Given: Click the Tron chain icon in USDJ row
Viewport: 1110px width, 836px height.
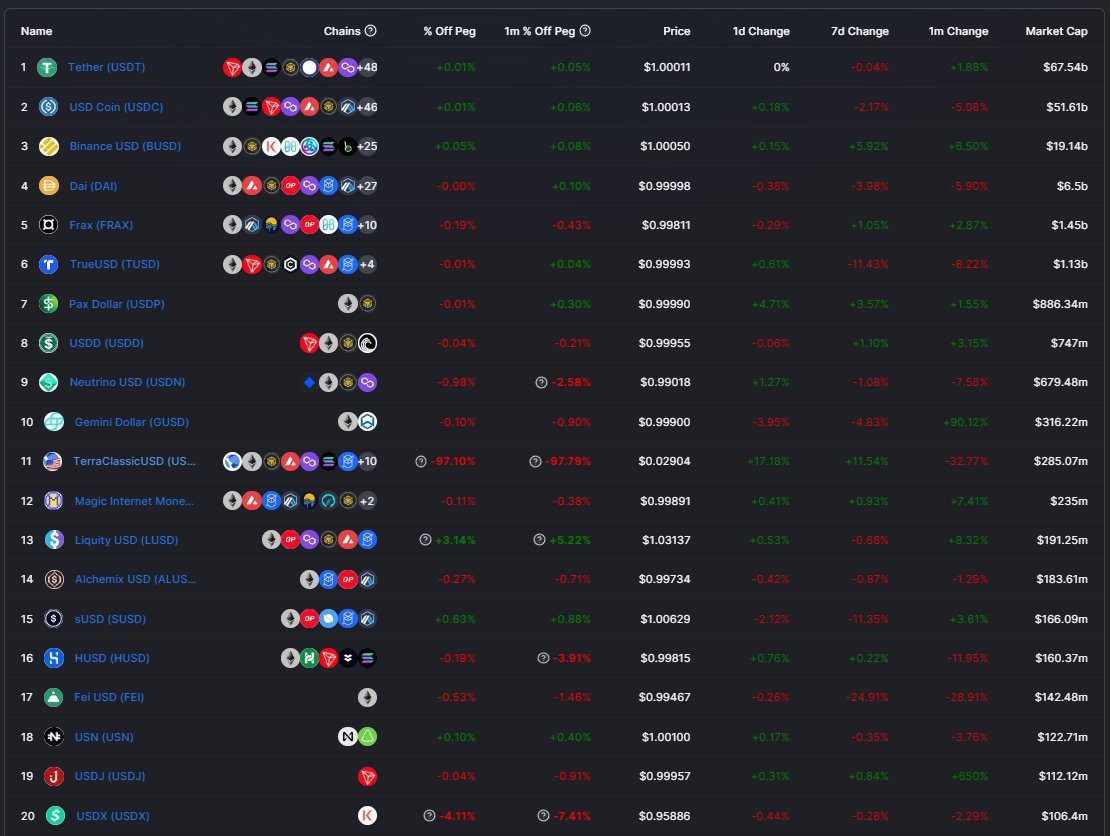Looking at the screenshot, I should click(x=367, y=777).
